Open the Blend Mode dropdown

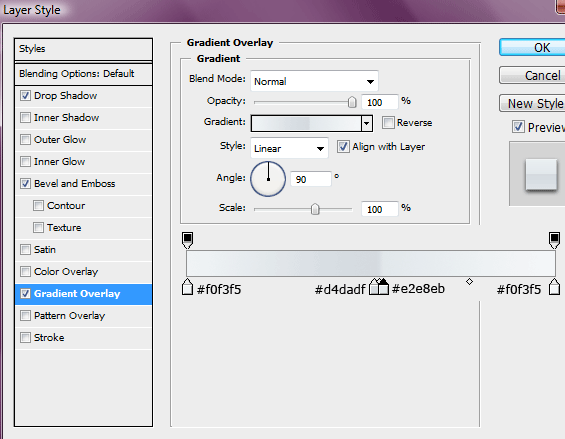314,81
